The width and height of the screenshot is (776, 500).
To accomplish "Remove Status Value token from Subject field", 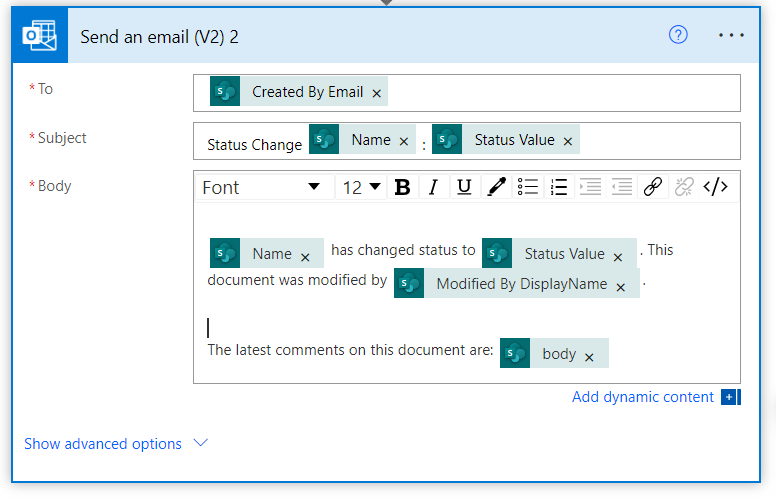I will [568, 142].
